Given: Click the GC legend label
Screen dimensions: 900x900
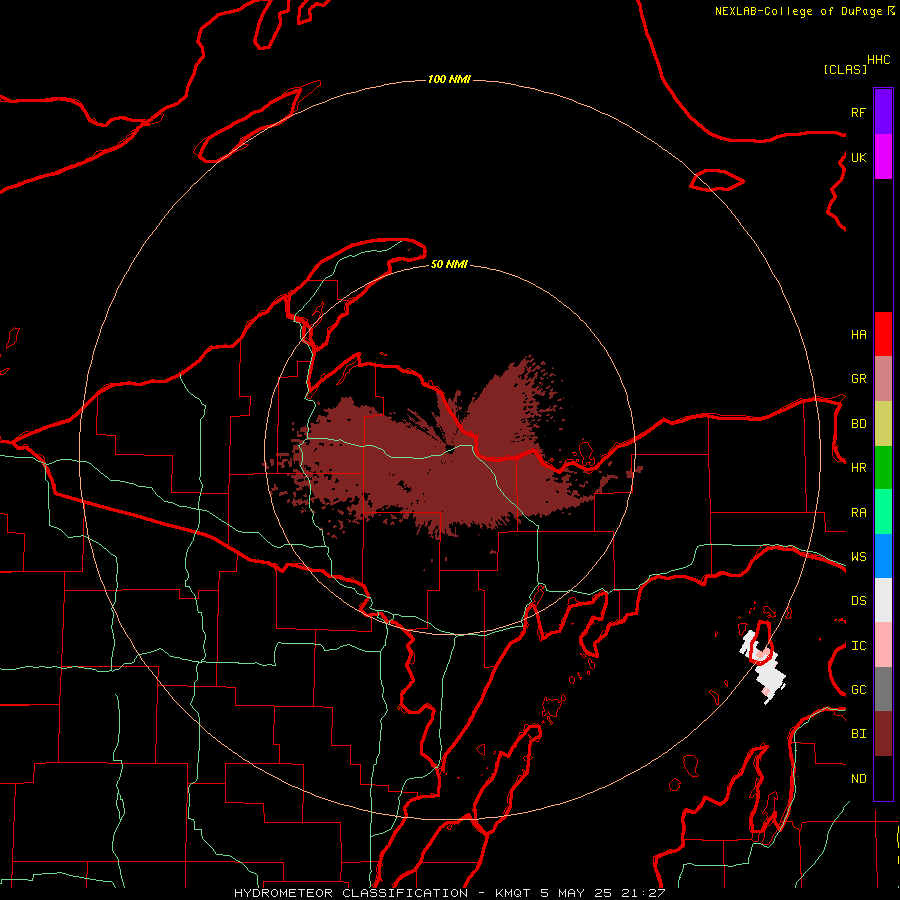Looking at the screenshot, I should coord(858,690).
